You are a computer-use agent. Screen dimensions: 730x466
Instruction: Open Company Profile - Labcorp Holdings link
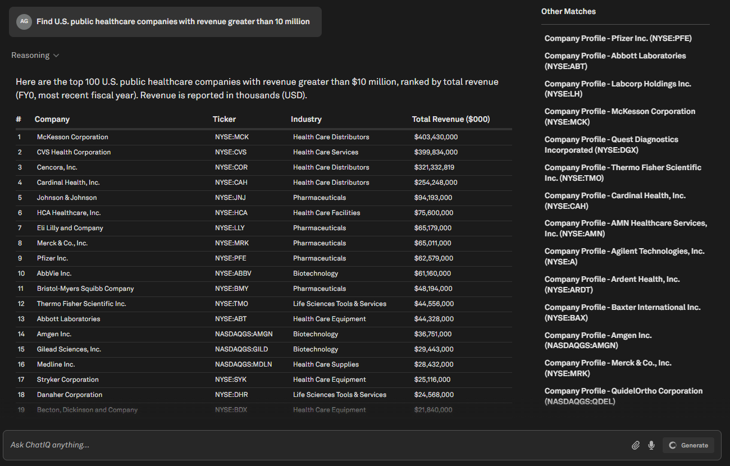[617, 89]
